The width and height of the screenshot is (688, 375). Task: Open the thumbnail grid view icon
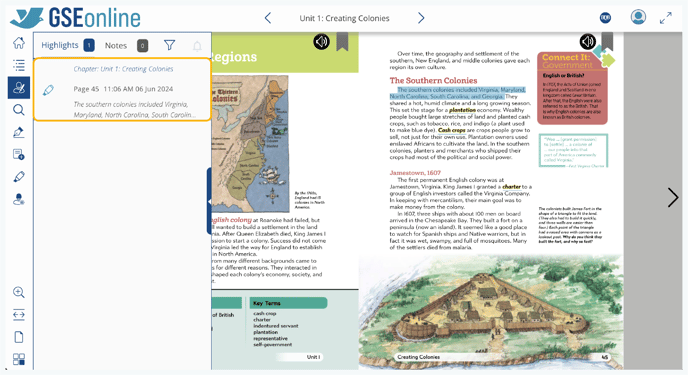19,359
